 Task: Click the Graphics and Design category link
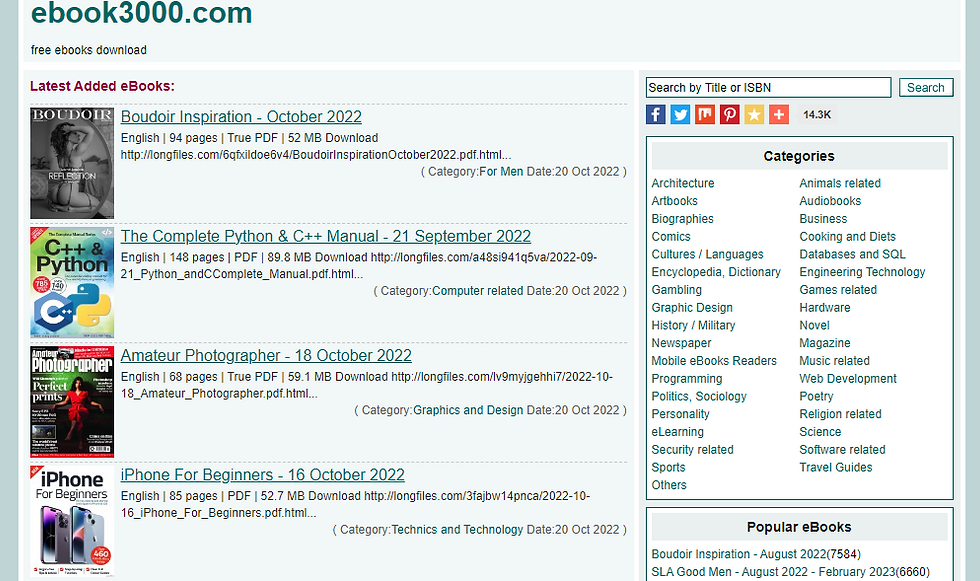coord(468,410)
